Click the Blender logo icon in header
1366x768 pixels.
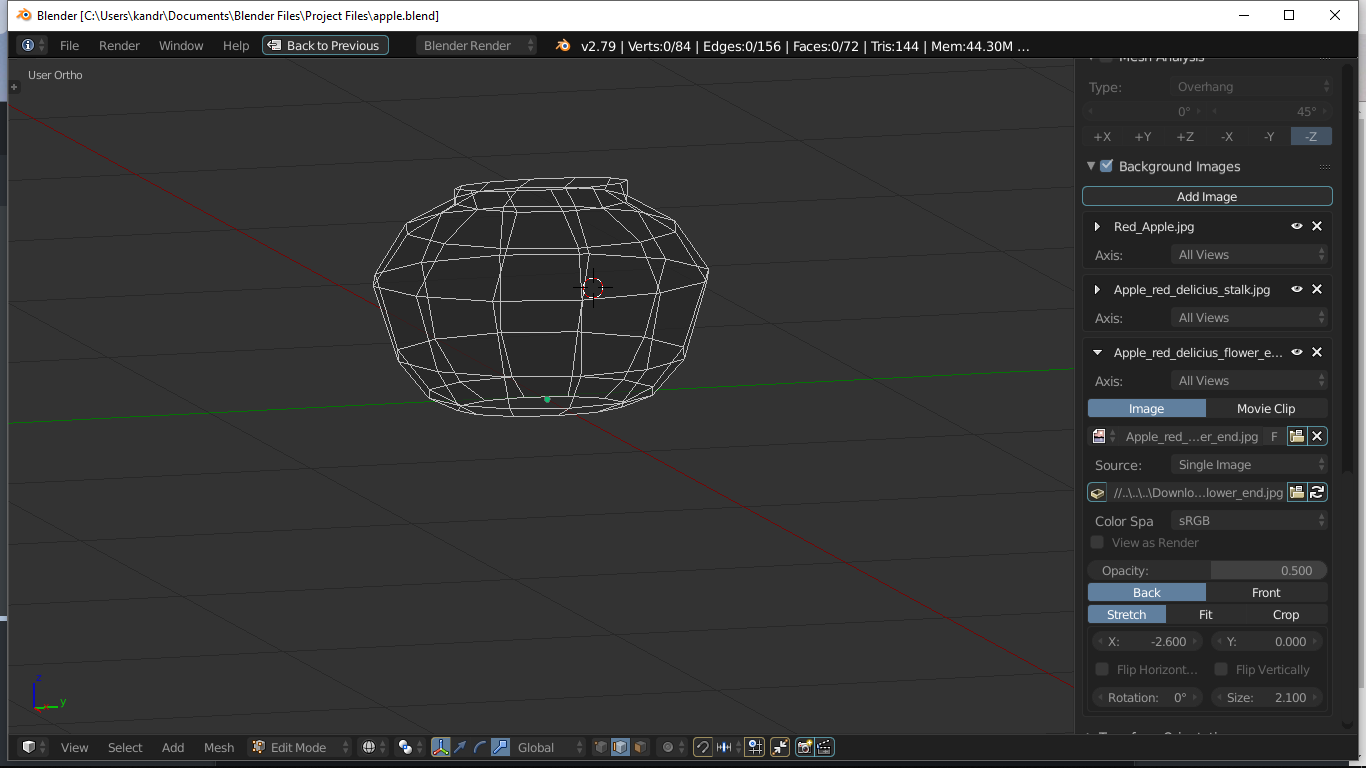(x=563, y=46)
